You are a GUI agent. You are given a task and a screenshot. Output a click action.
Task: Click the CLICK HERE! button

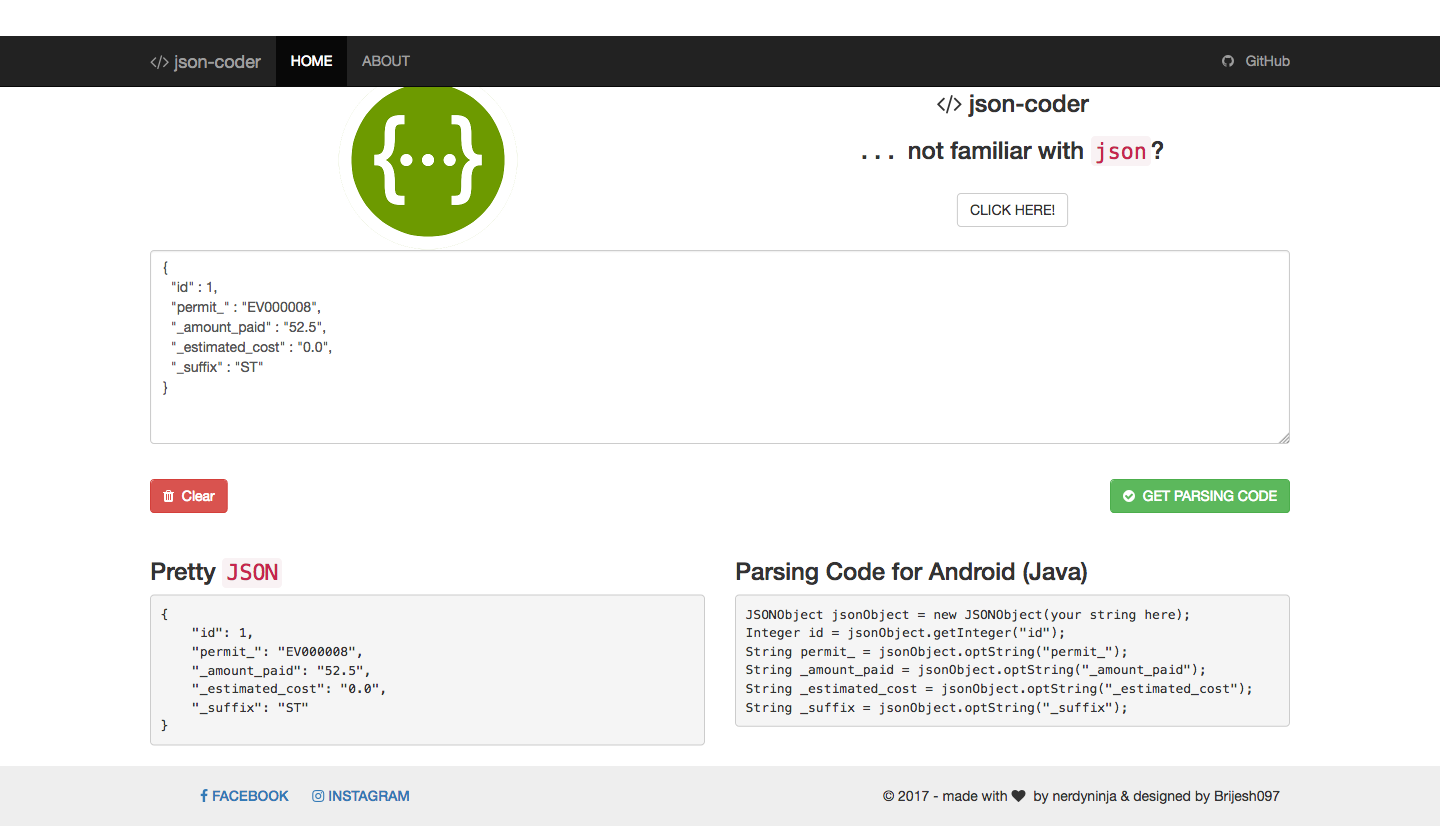tap(1012, 210)
